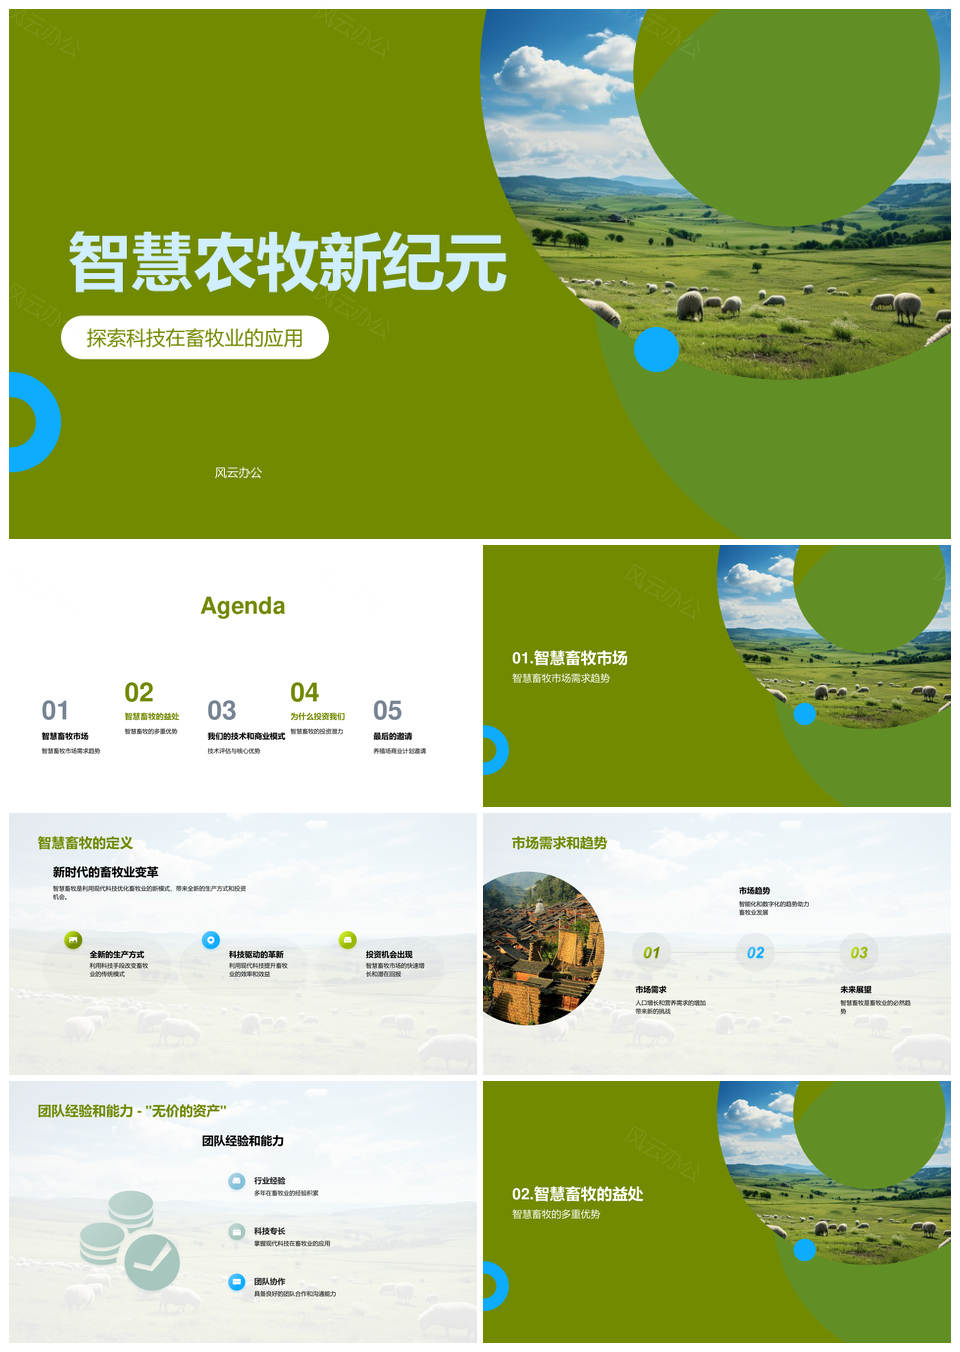960x1352 pixels.
Task: Click the blue circle accent on the title slide
Action: (658, 350)
